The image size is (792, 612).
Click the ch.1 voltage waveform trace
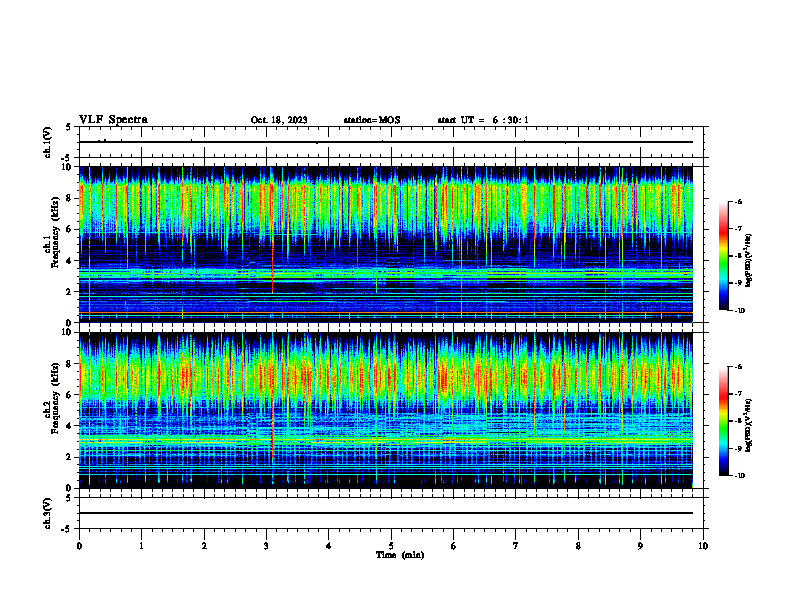pos(386,142)
